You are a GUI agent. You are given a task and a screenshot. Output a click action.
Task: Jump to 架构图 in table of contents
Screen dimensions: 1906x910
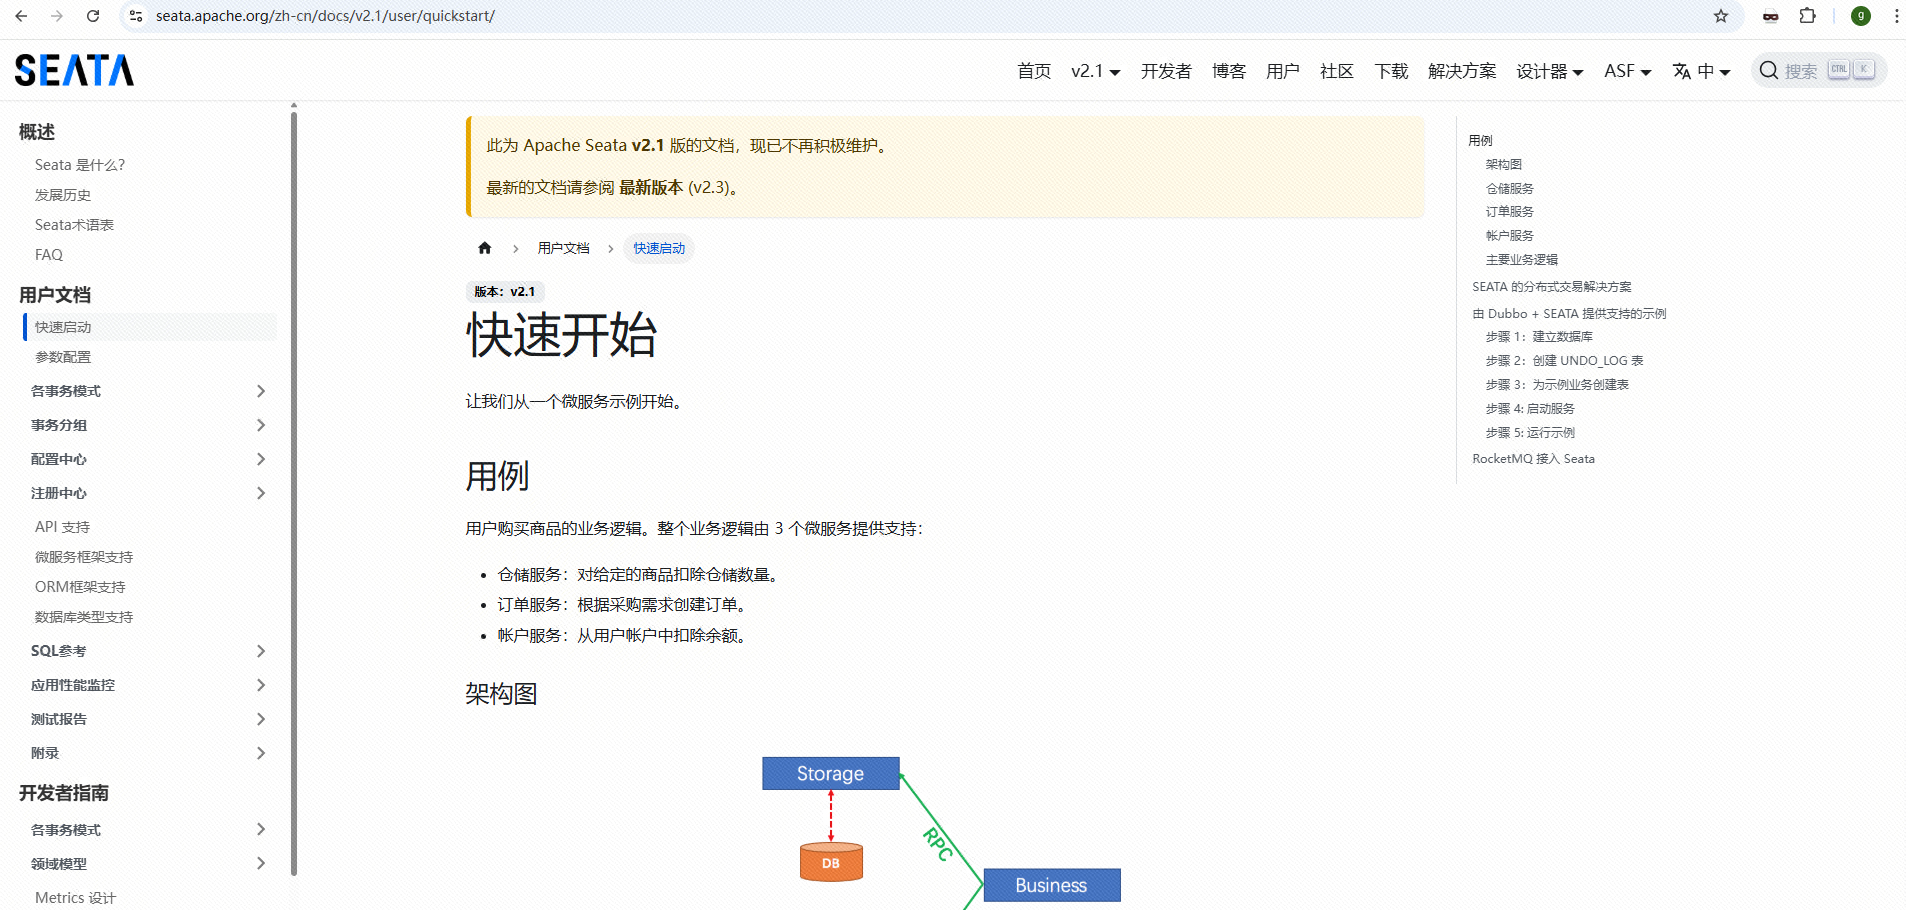point(1503,164)
